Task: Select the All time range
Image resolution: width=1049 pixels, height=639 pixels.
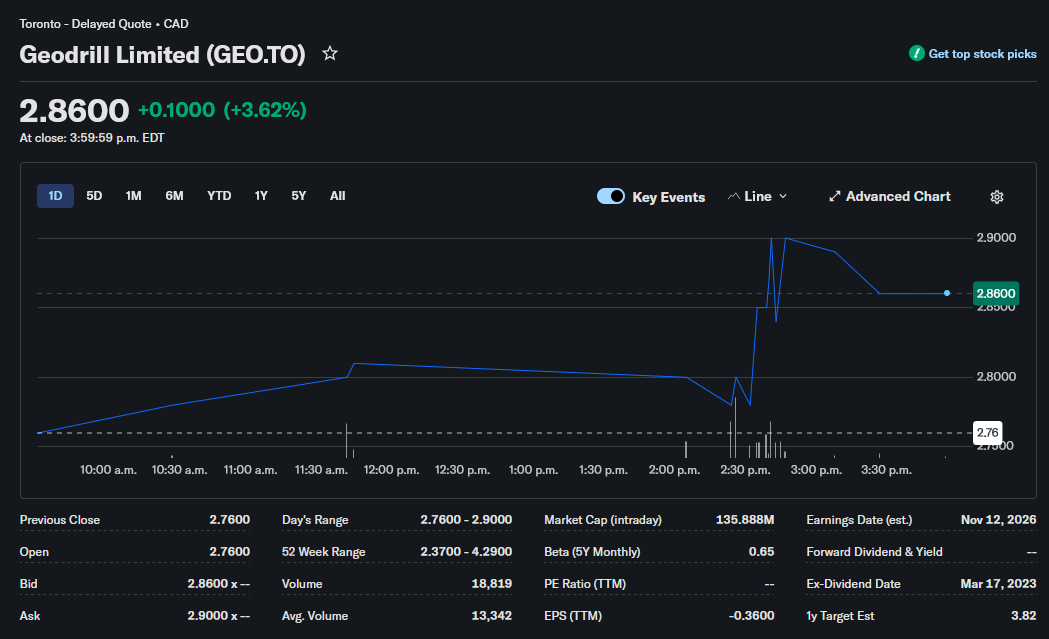Action: click(338, 196)
